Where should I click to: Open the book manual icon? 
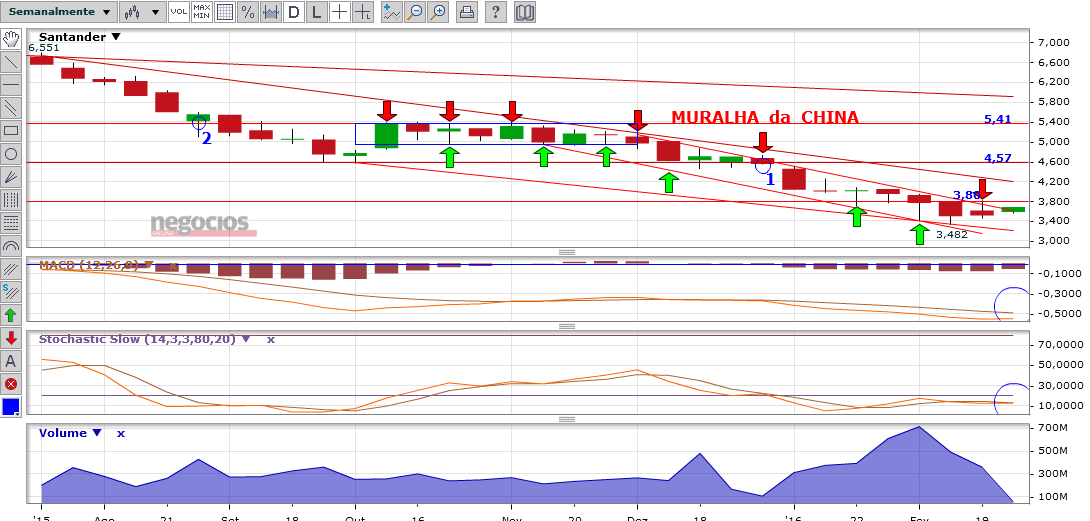(525, 12)
